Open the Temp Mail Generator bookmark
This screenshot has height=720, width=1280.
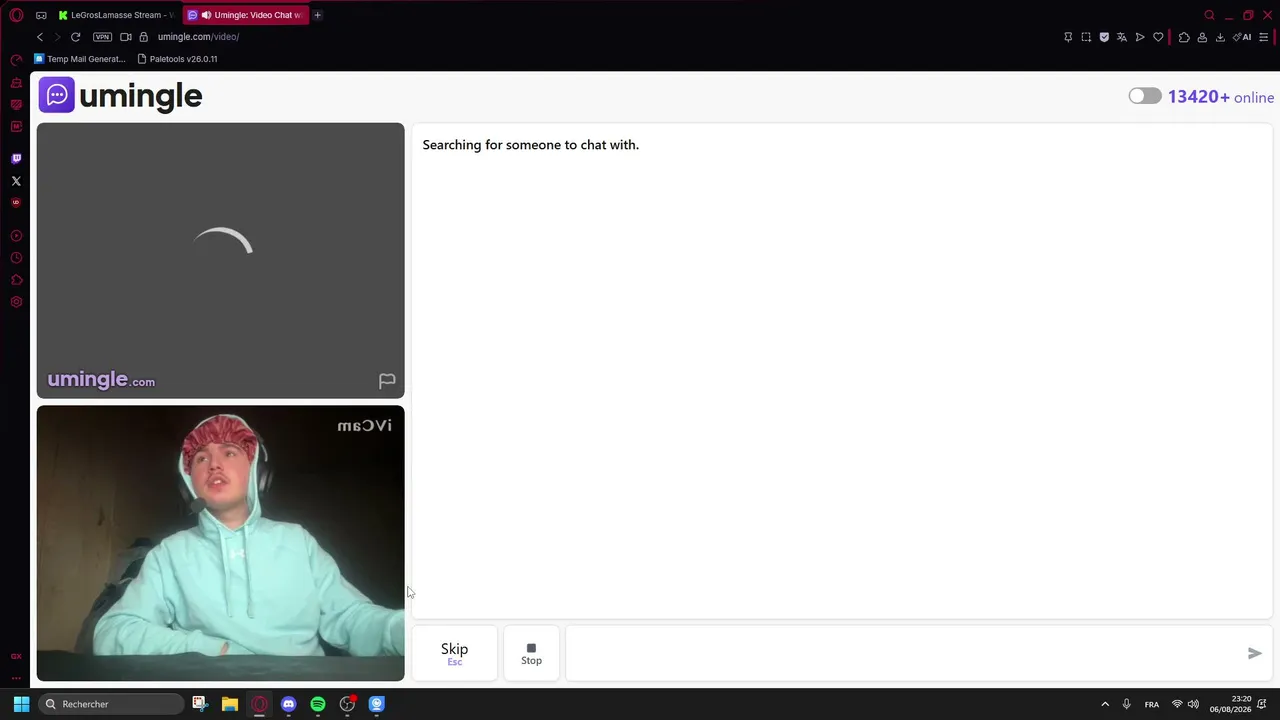pyautogui.click(x=80, y=59)
